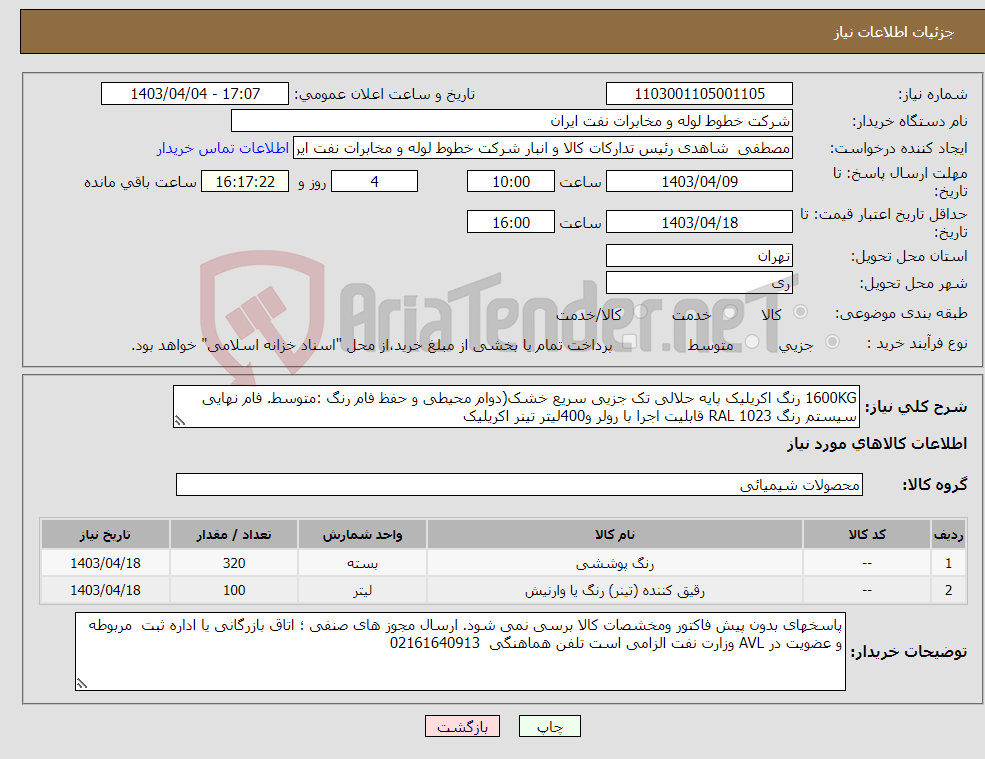Click the date cell in the thinner row

(x=106, y=590)
